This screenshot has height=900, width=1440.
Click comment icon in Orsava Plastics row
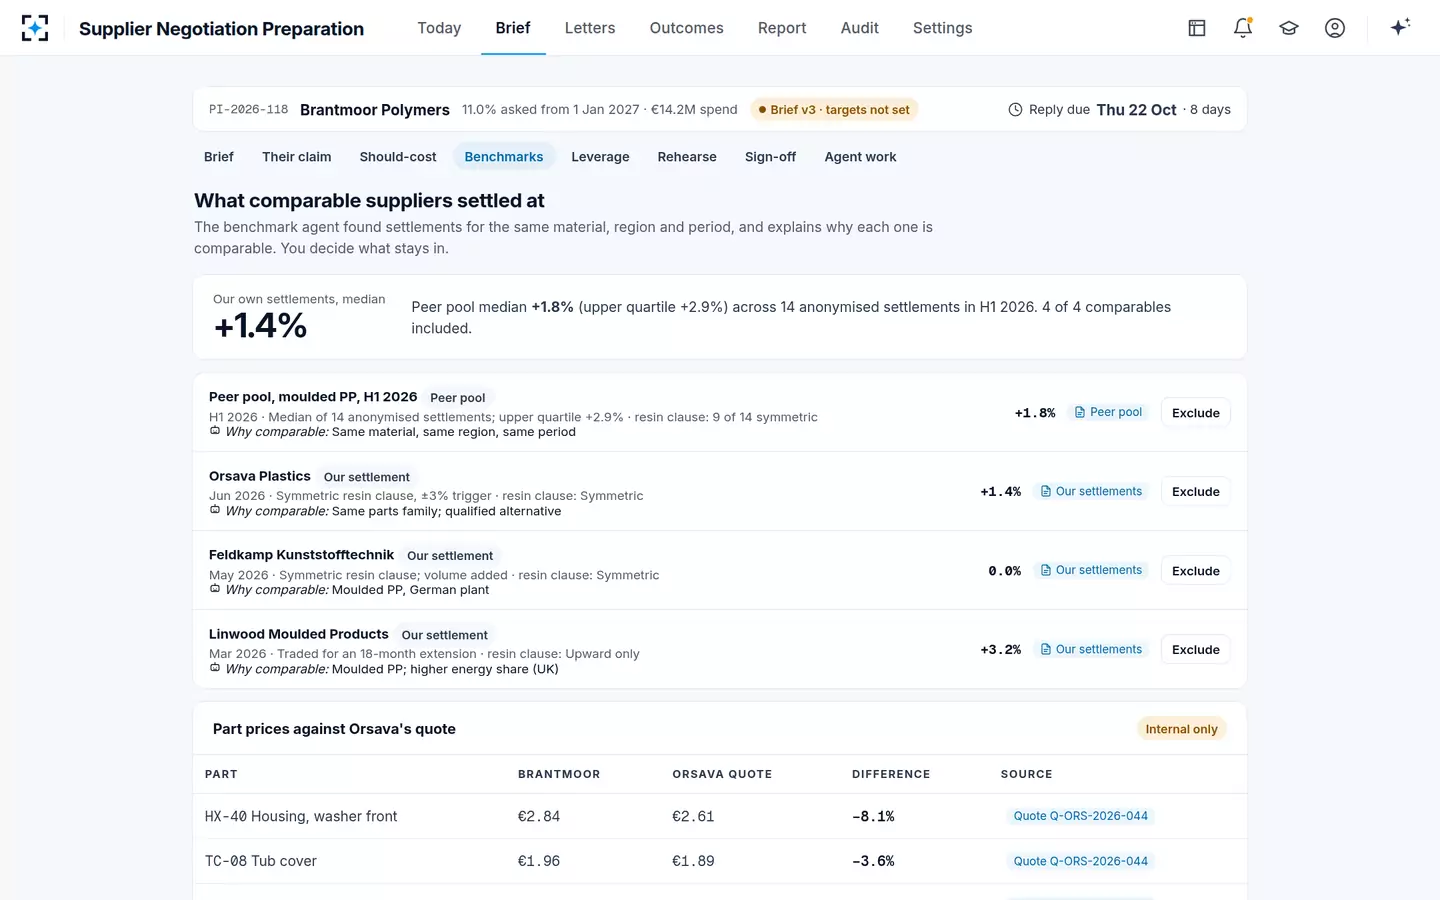pyautogui.click(x=215, y=510)
